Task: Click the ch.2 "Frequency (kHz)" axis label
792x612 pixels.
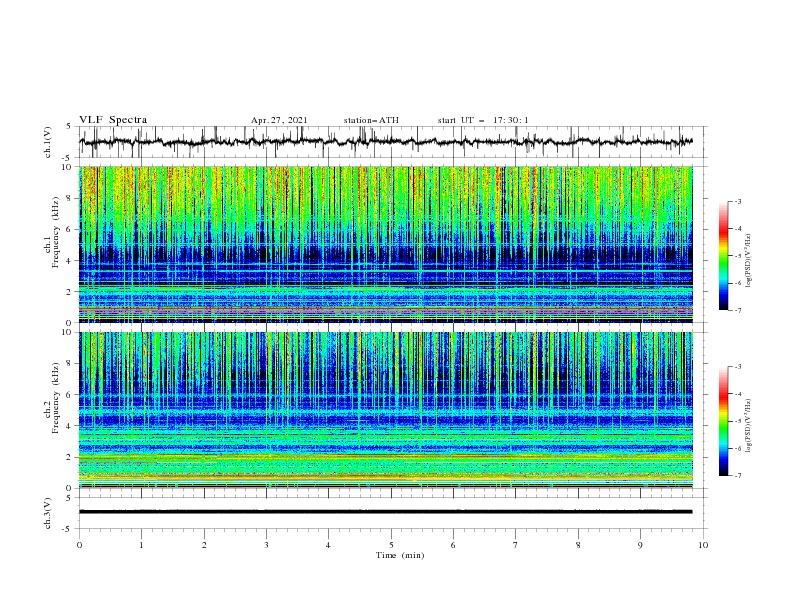Action: [56, 397]
